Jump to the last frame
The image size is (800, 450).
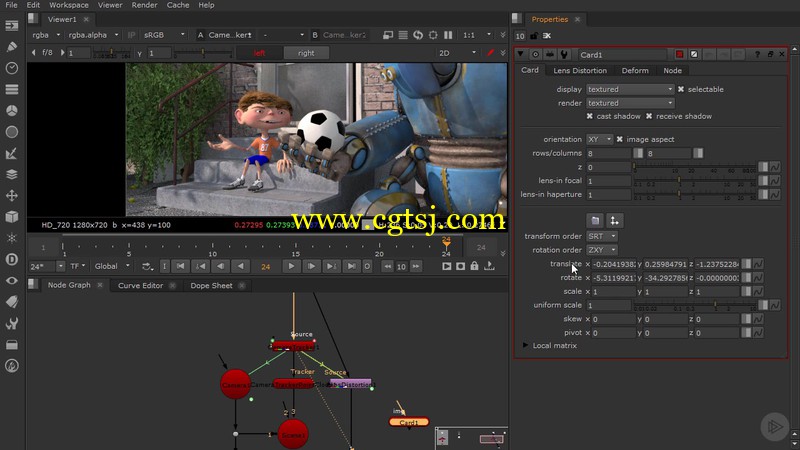pos(351,266)
